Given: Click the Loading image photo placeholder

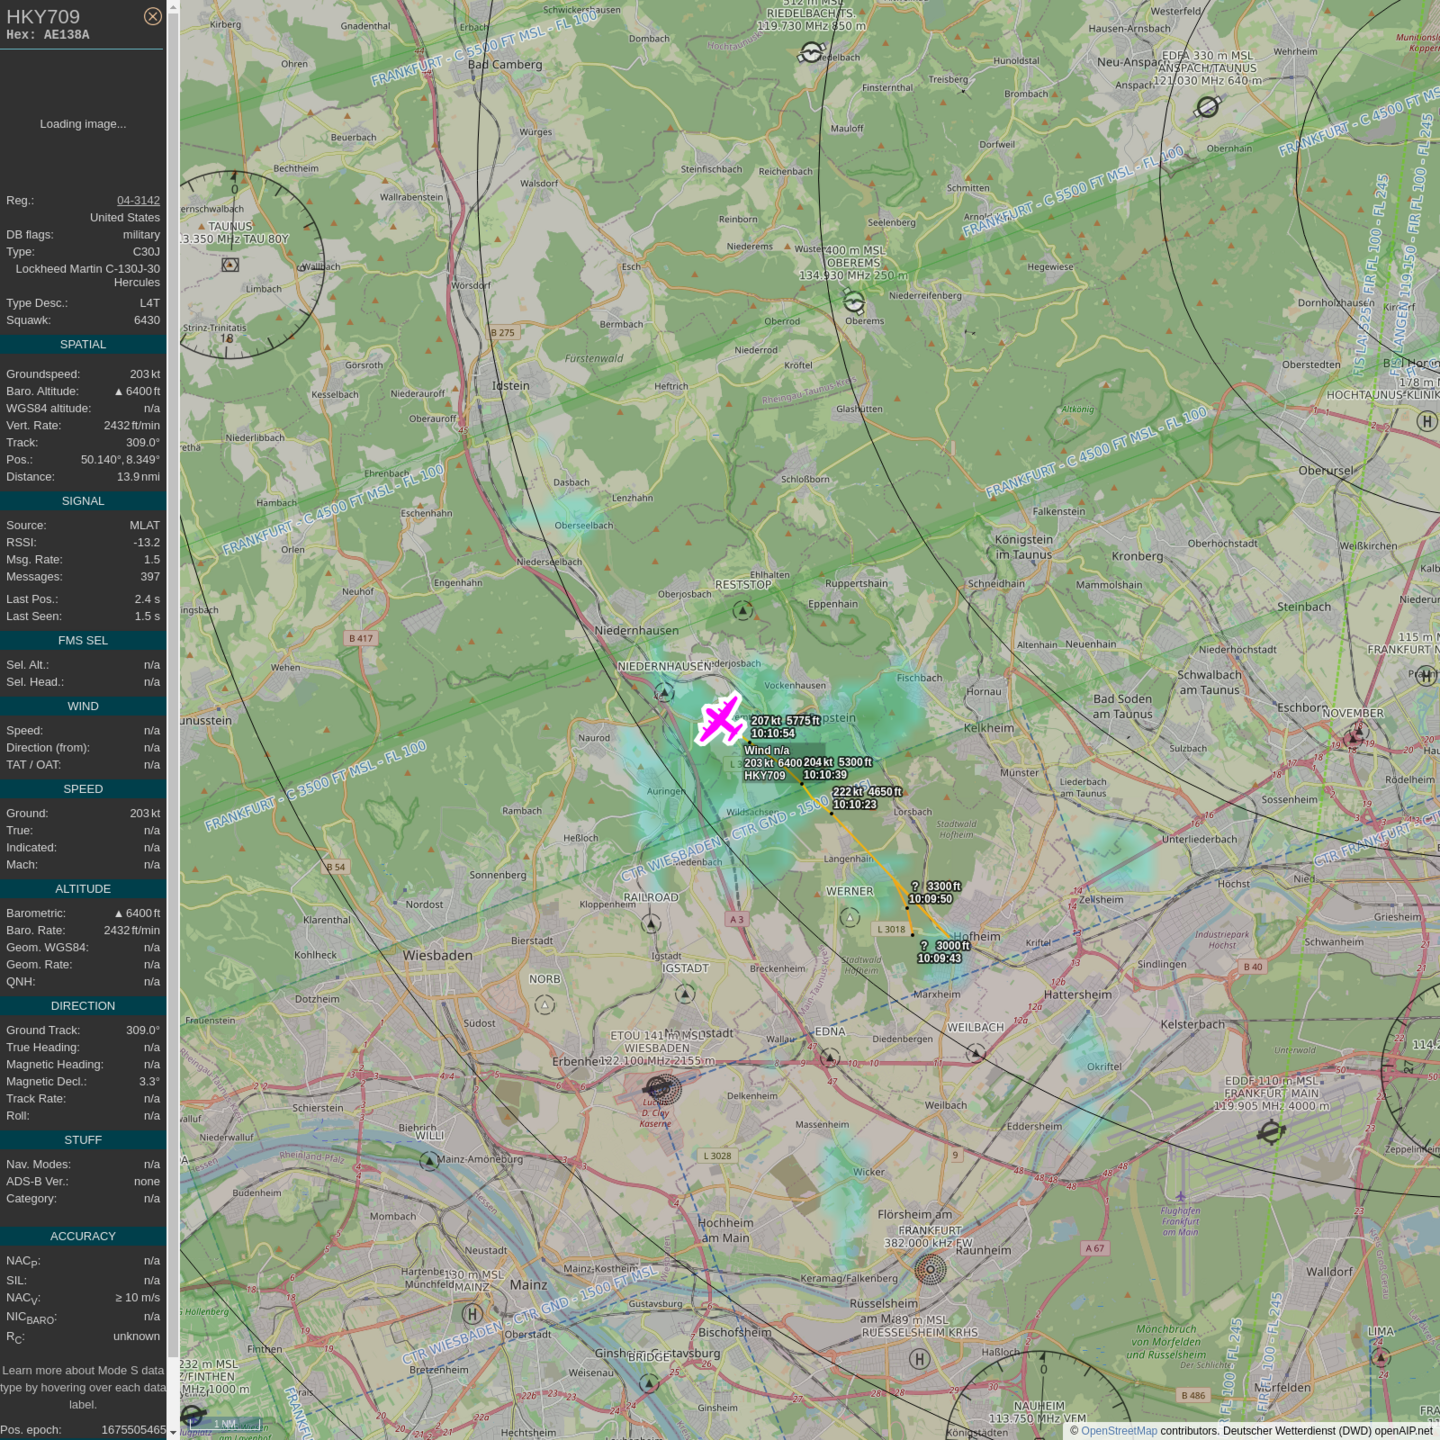Looking at the screenshot, I should tap(83, 124).
